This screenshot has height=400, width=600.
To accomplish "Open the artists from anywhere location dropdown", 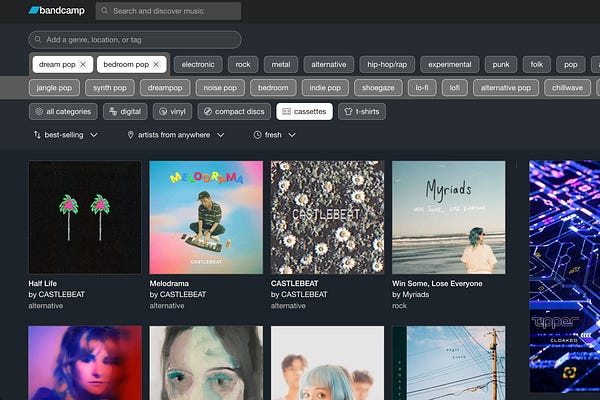I will 176,135.
